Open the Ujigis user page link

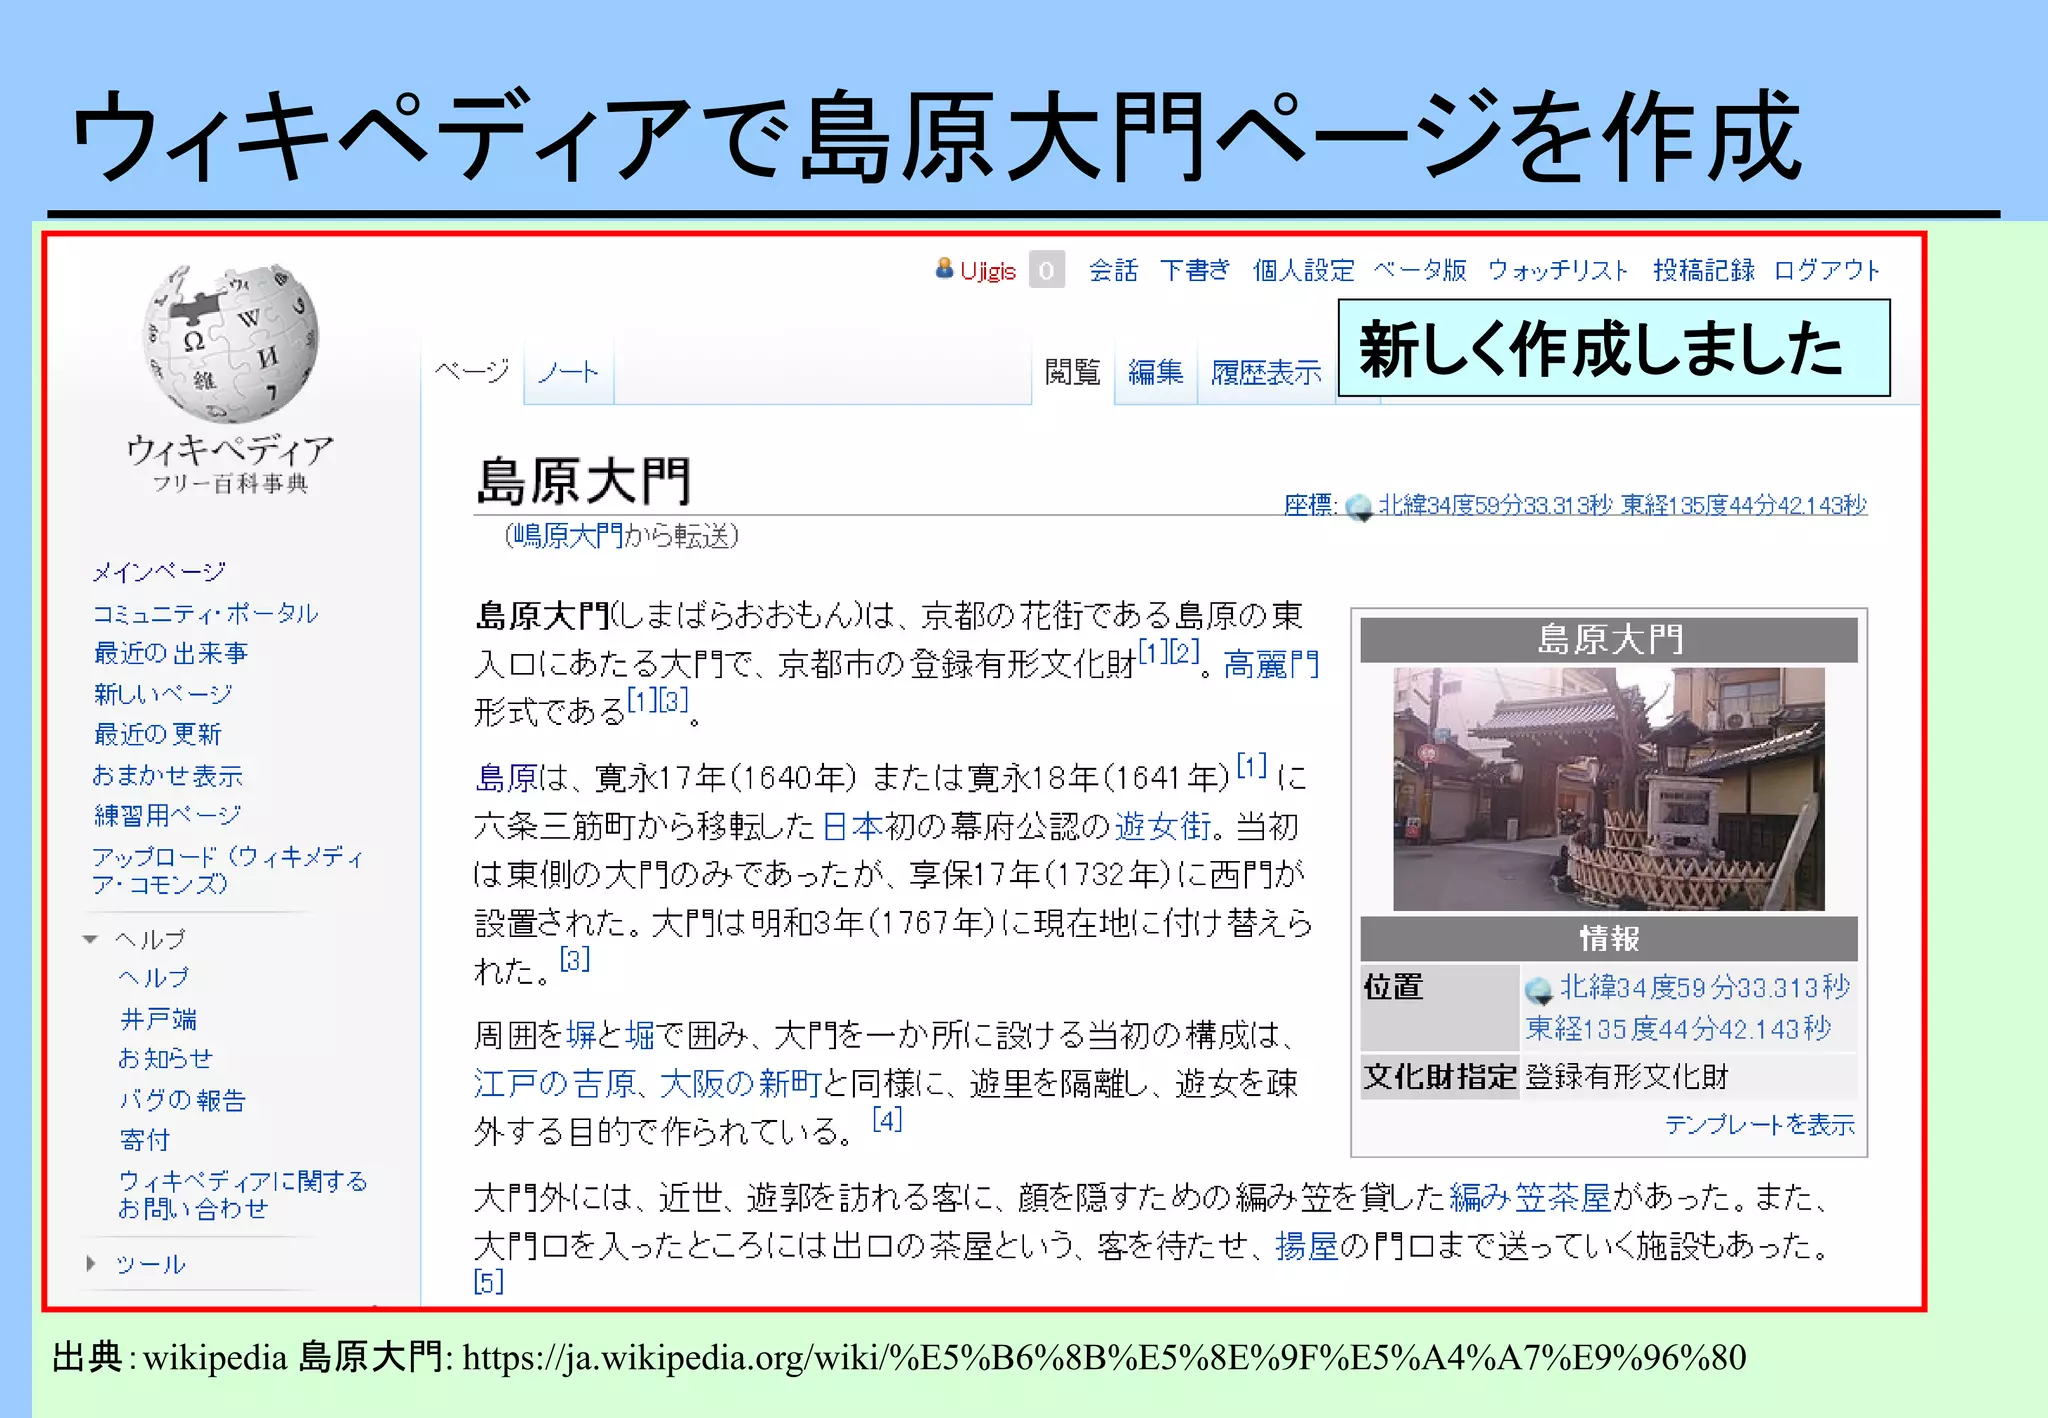tap(988, 271)
